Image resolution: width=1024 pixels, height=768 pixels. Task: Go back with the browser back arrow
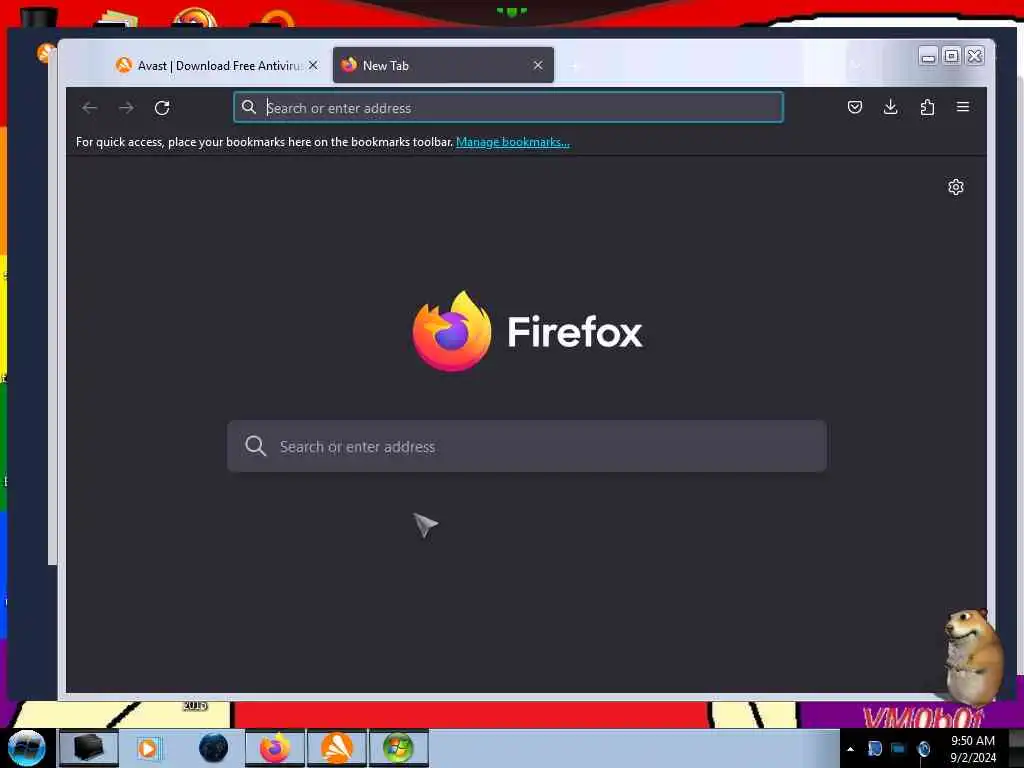click(89, 108)
